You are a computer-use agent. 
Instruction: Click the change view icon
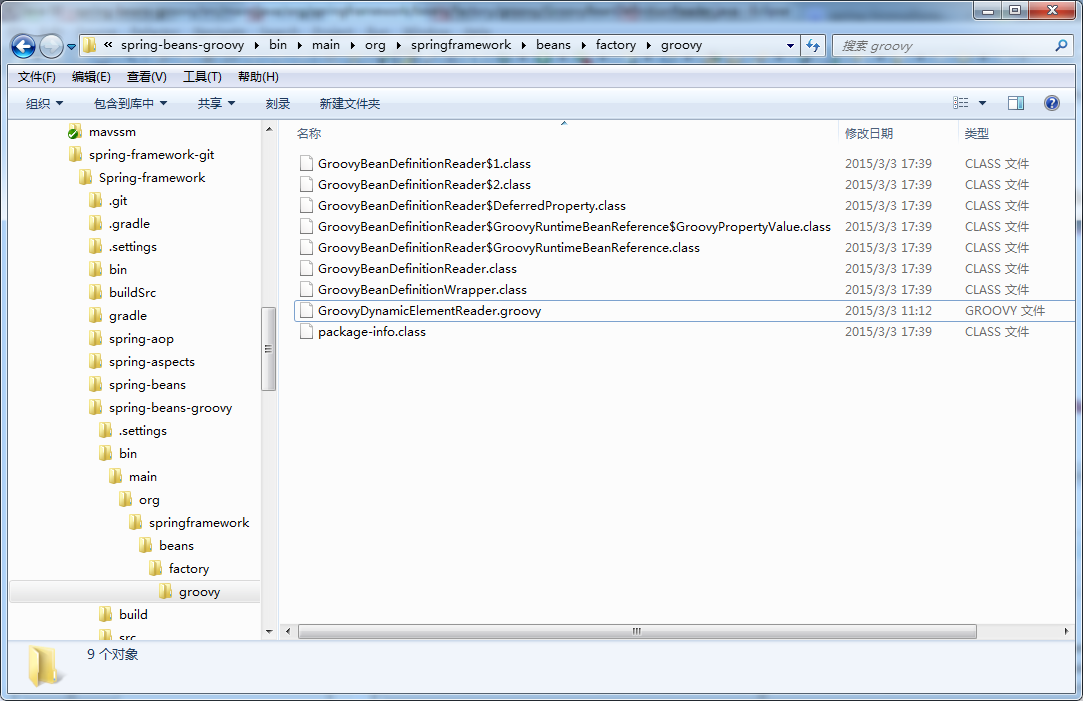pos(960,103)
